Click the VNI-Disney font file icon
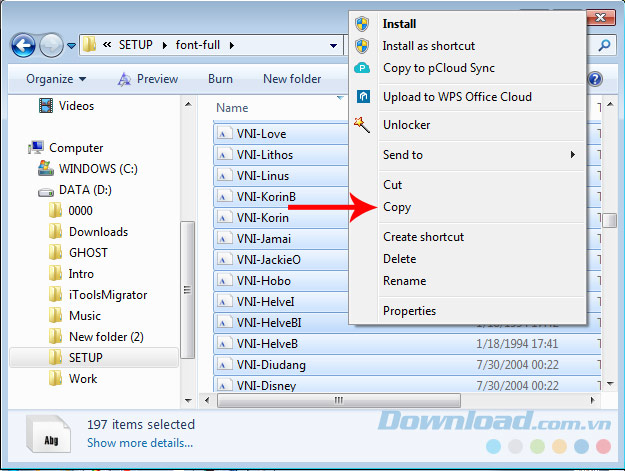Viewport: 625px width, 471px height. point(224,386)
